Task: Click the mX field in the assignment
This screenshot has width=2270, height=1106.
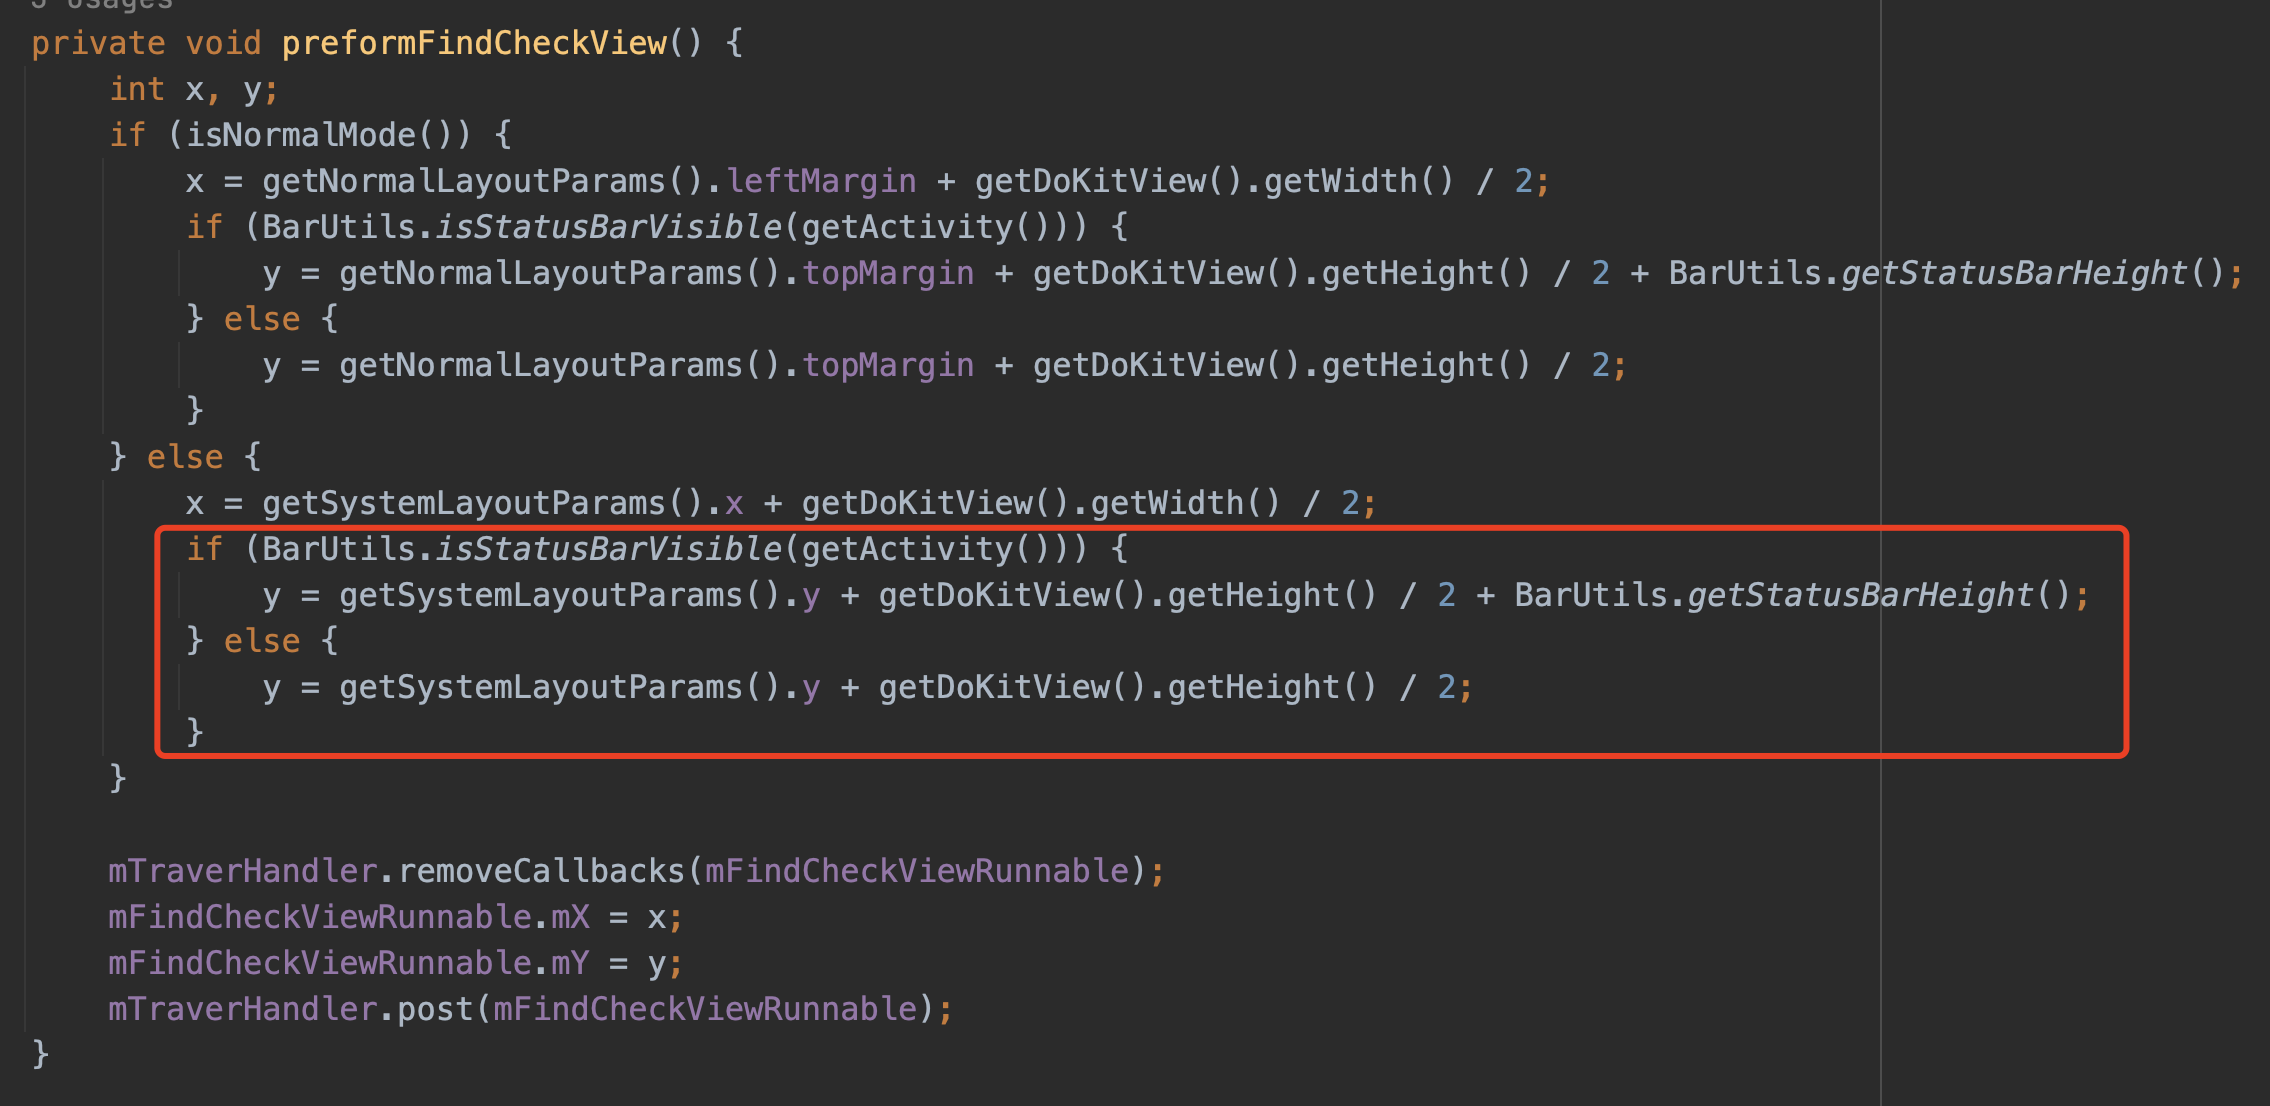Action: [x=571, y=917]
